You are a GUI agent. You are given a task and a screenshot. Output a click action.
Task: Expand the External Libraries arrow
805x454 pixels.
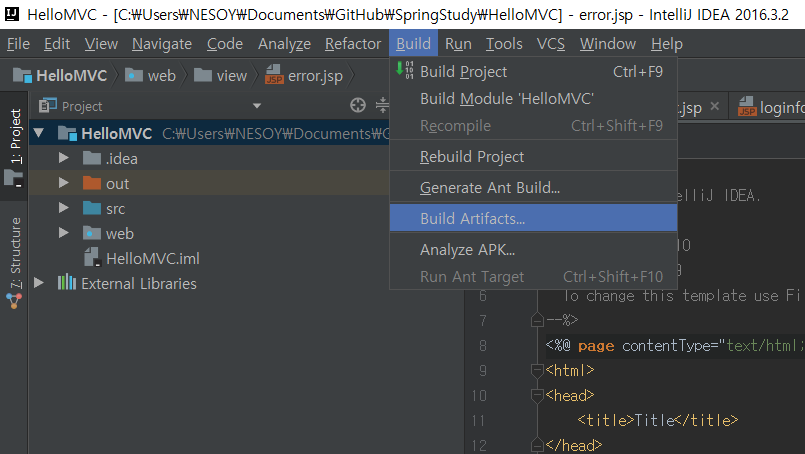click(39, 282)
